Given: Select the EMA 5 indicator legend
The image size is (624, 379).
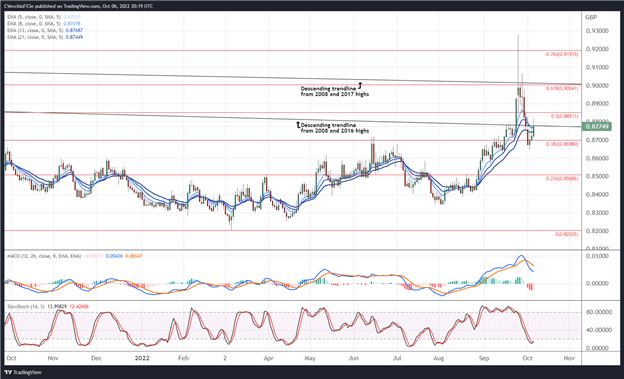Looking at the screenshot, I should 44,17.
